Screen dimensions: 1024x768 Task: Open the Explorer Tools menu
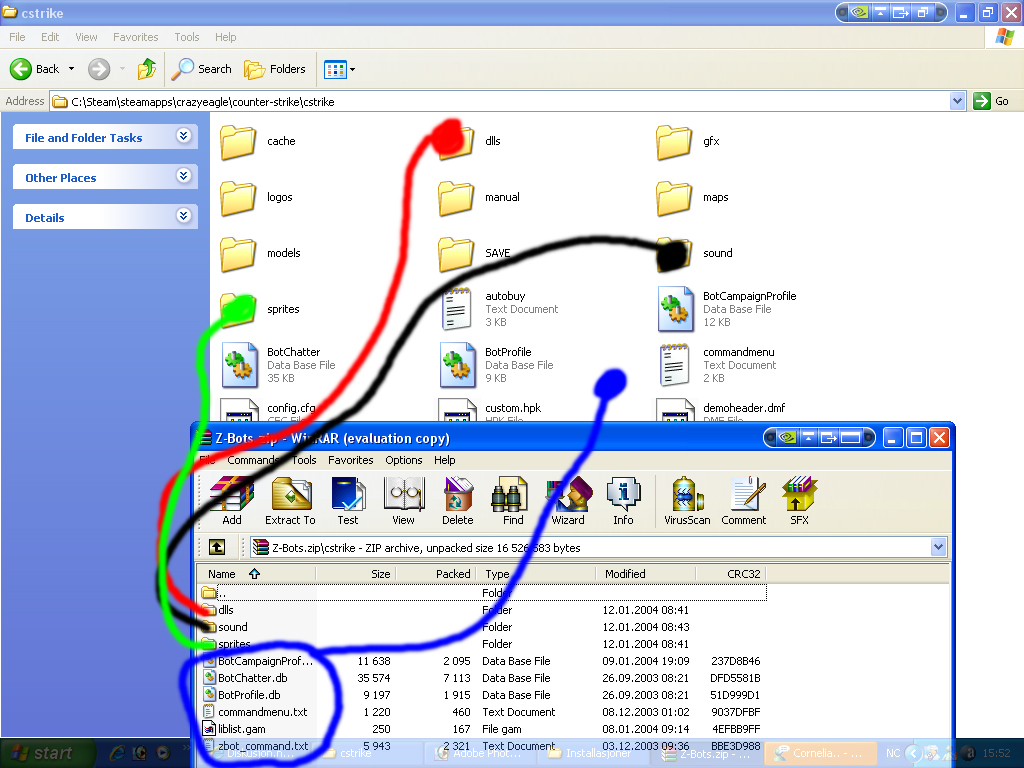coord(187,37)
